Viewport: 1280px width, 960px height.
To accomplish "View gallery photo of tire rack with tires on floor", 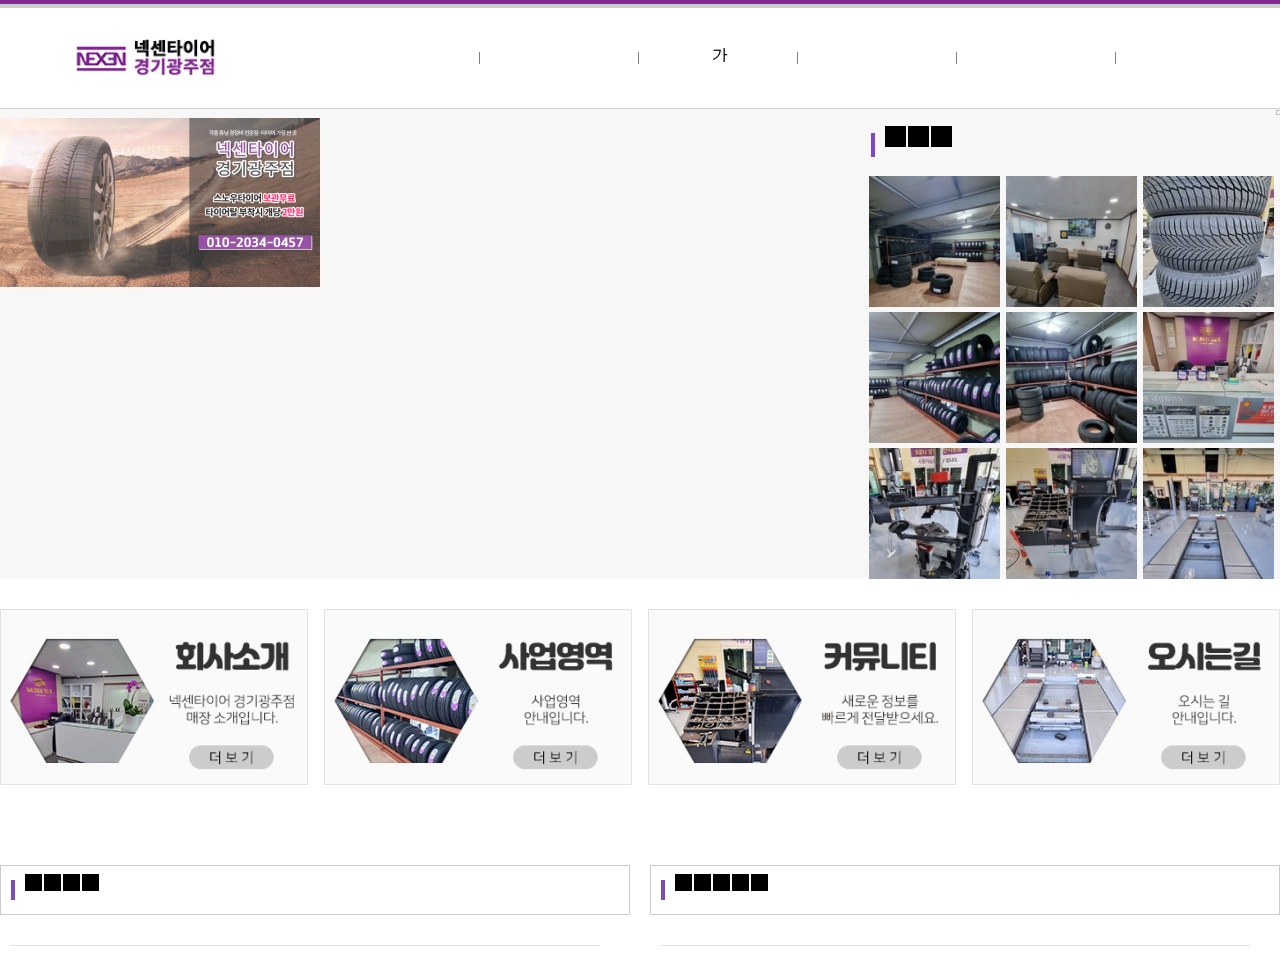I will [1071, 377].
